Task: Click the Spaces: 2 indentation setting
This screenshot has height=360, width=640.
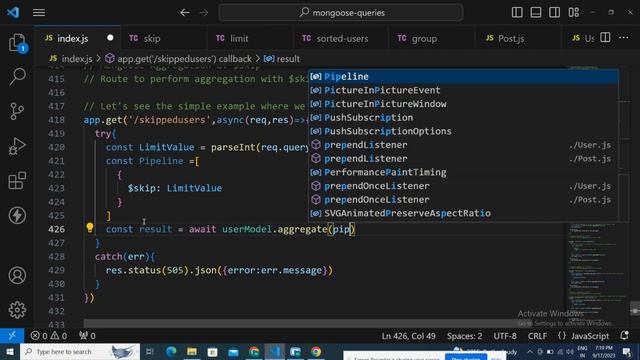Action: 464,336
